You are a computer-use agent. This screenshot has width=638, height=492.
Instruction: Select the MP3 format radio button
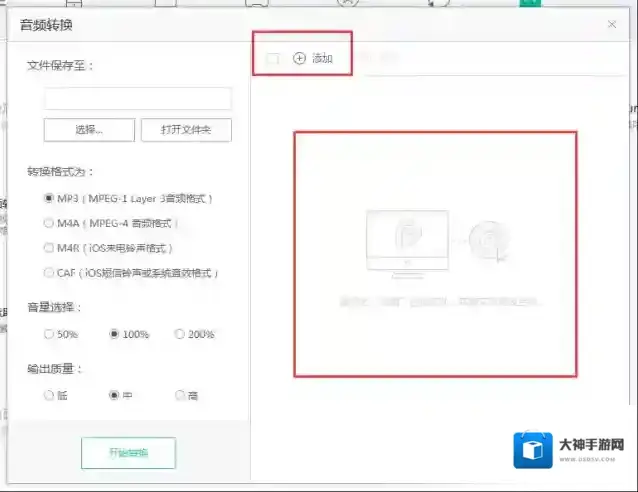(48, 198)
